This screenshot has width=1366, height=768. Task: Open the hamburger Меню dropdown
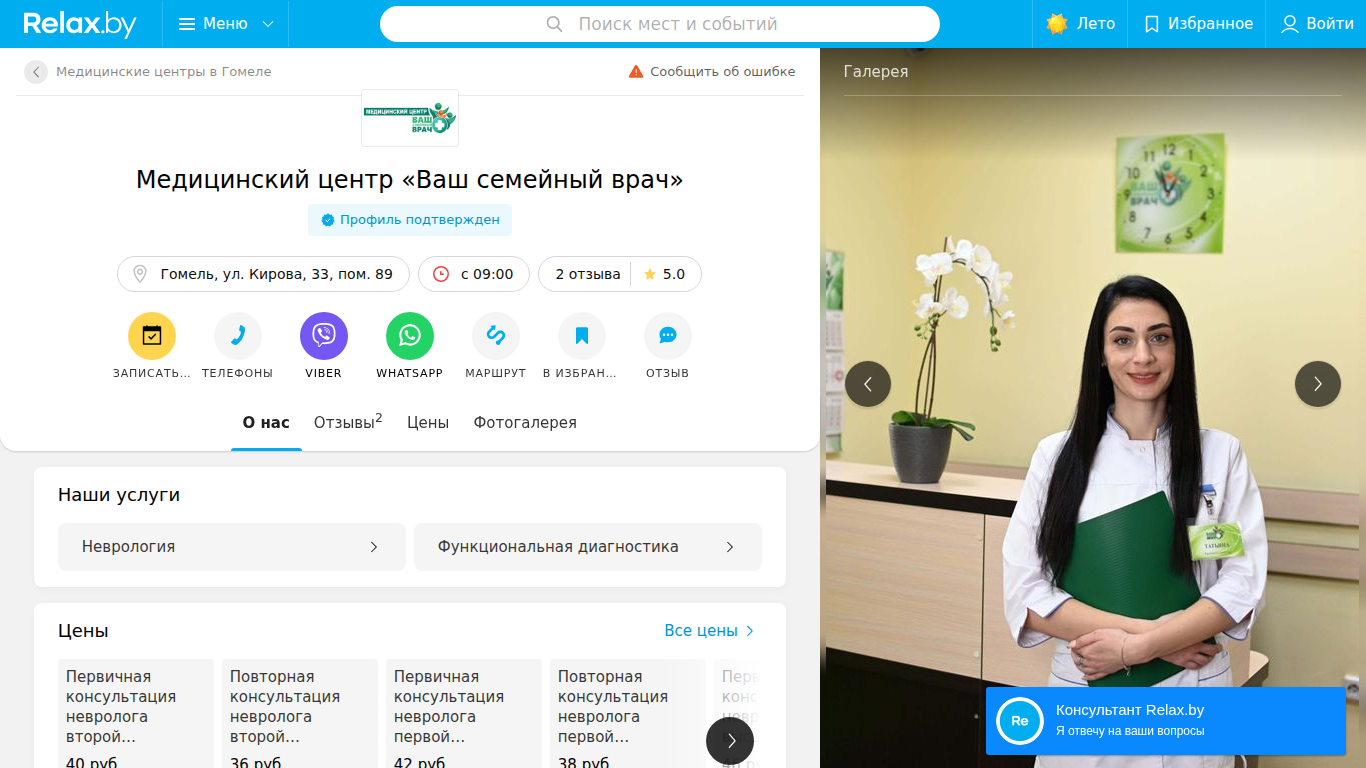coord(225,24)
